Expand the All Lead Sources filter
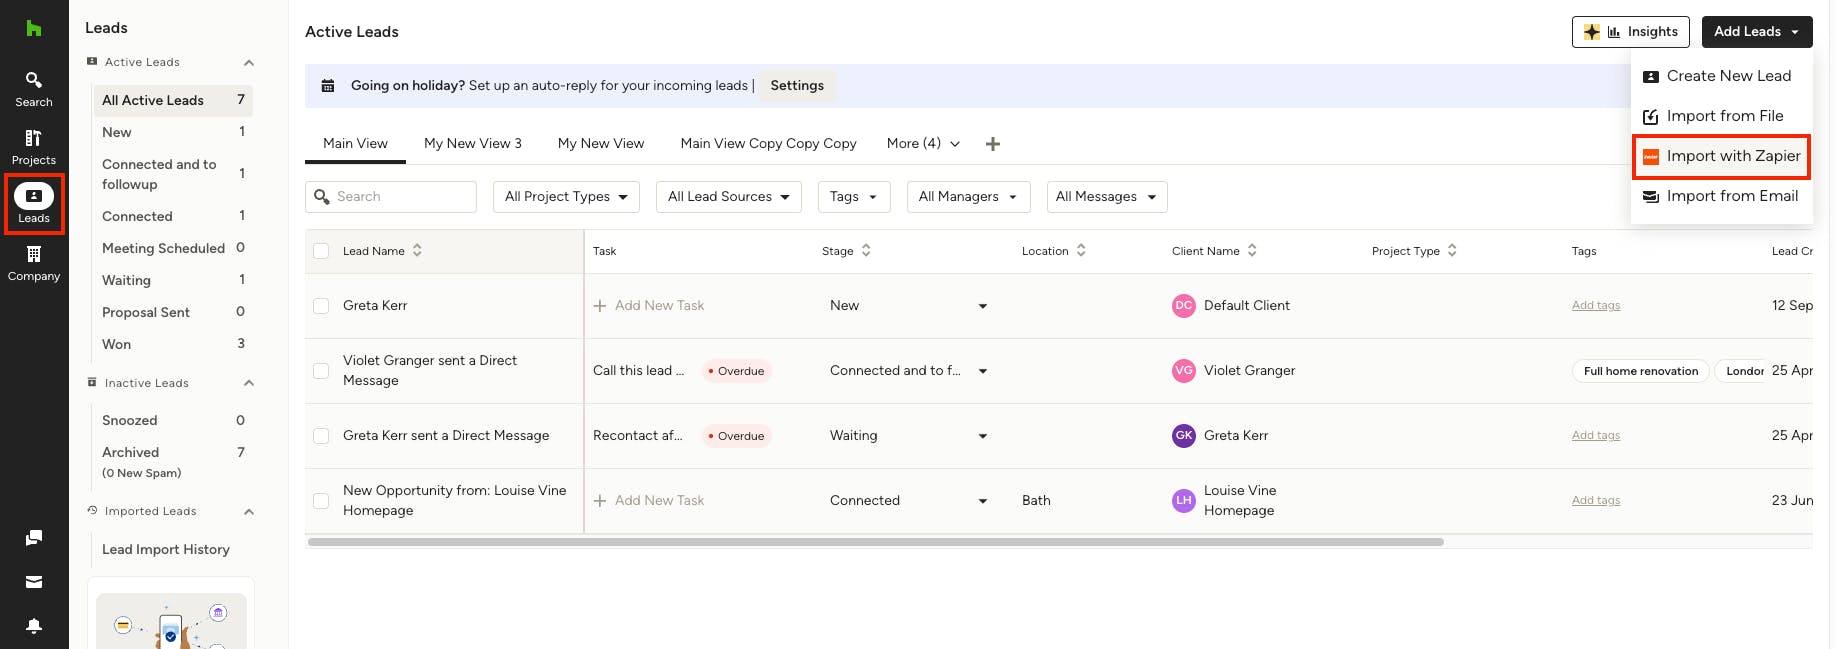This screenshot has width=1835, height=649. (x=727, y=197)
